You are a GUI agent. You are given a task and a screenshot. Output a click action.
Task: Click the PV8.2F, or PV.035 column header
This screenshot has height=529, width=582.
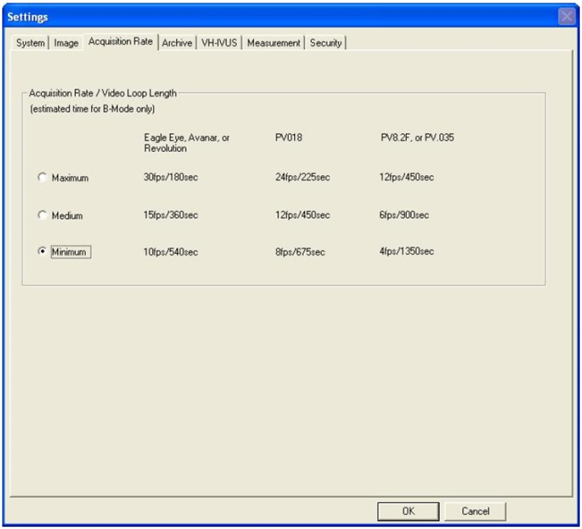(417, 137)
